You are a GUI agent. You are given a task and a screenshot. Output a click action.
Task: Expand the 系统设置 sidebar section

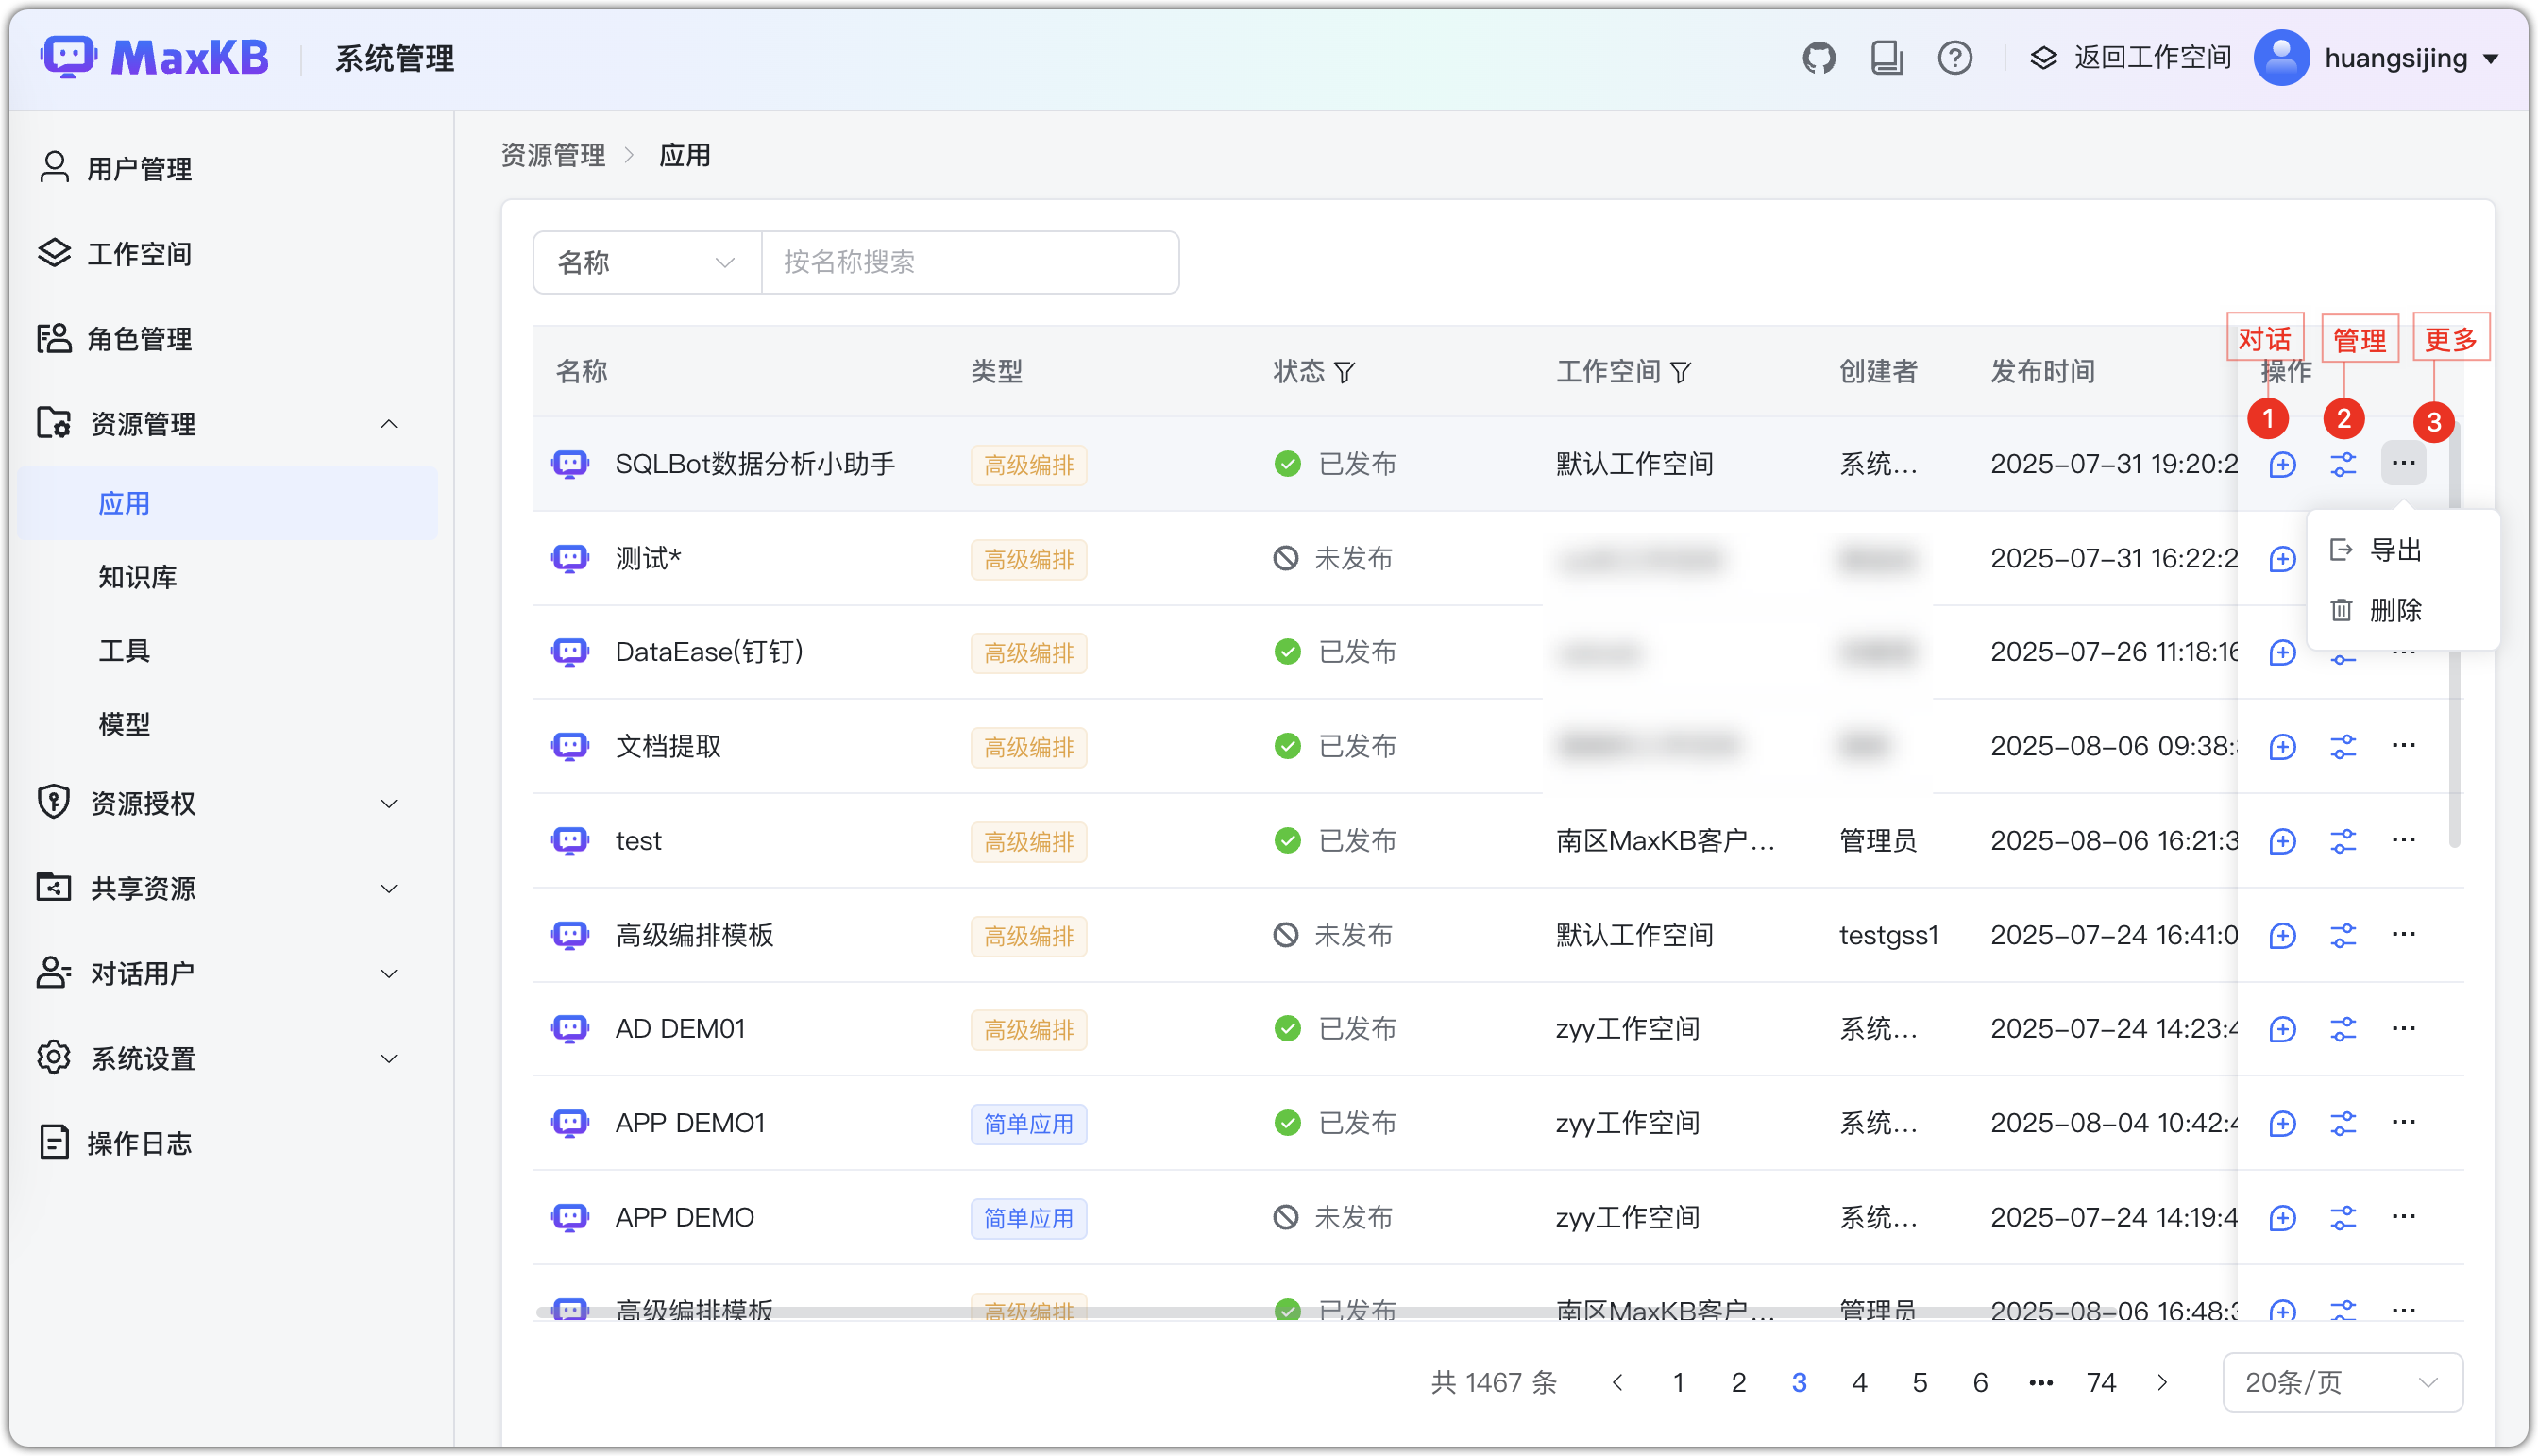tap(388, 1058)
